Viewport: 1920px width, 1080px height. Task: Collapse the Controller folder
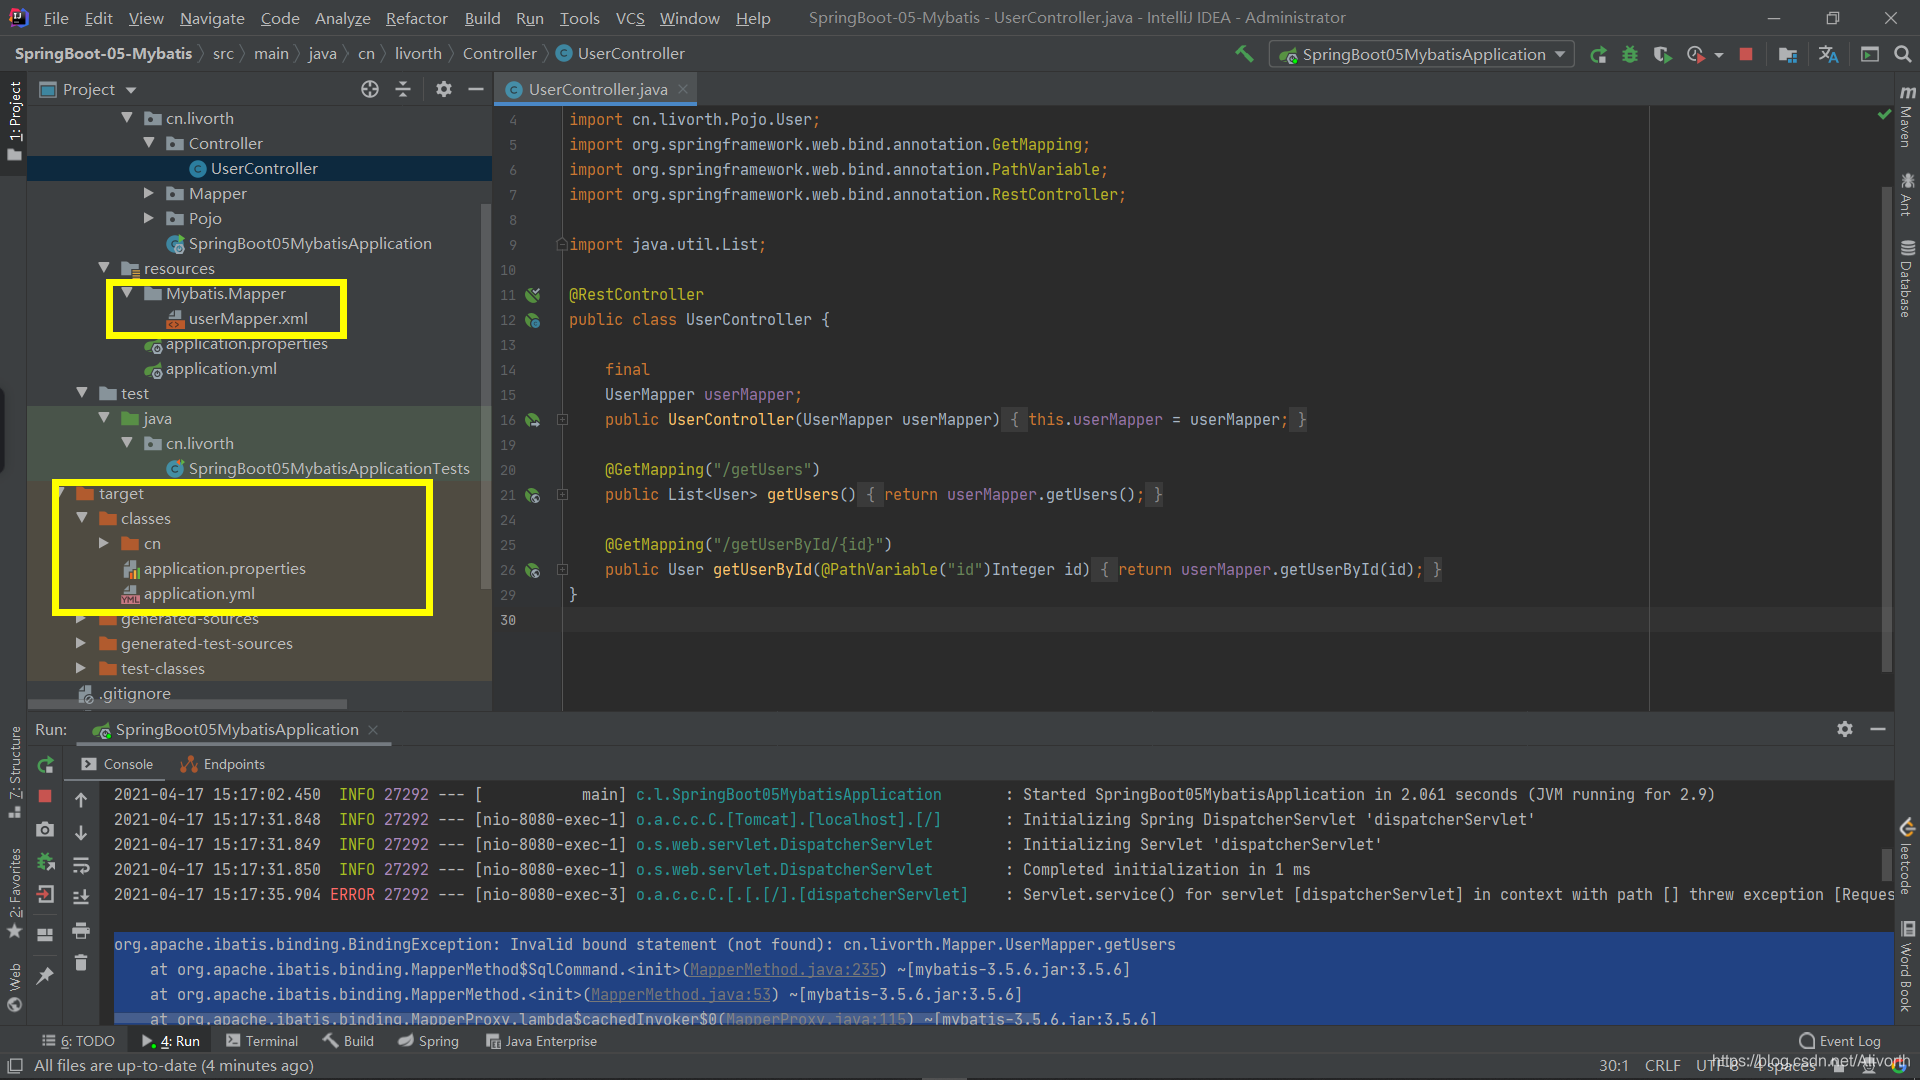[x=149, y=143]
